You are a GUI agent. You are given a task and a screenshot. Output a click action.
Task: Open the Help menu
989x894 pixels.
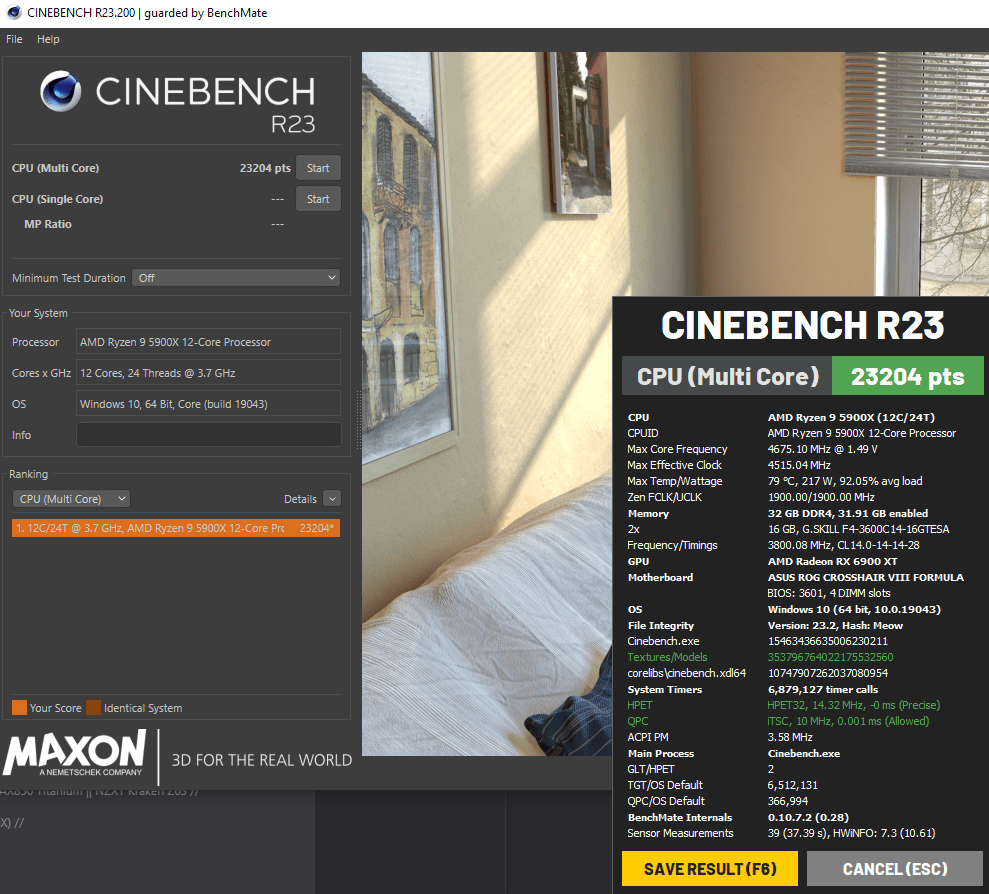[48, 39]
